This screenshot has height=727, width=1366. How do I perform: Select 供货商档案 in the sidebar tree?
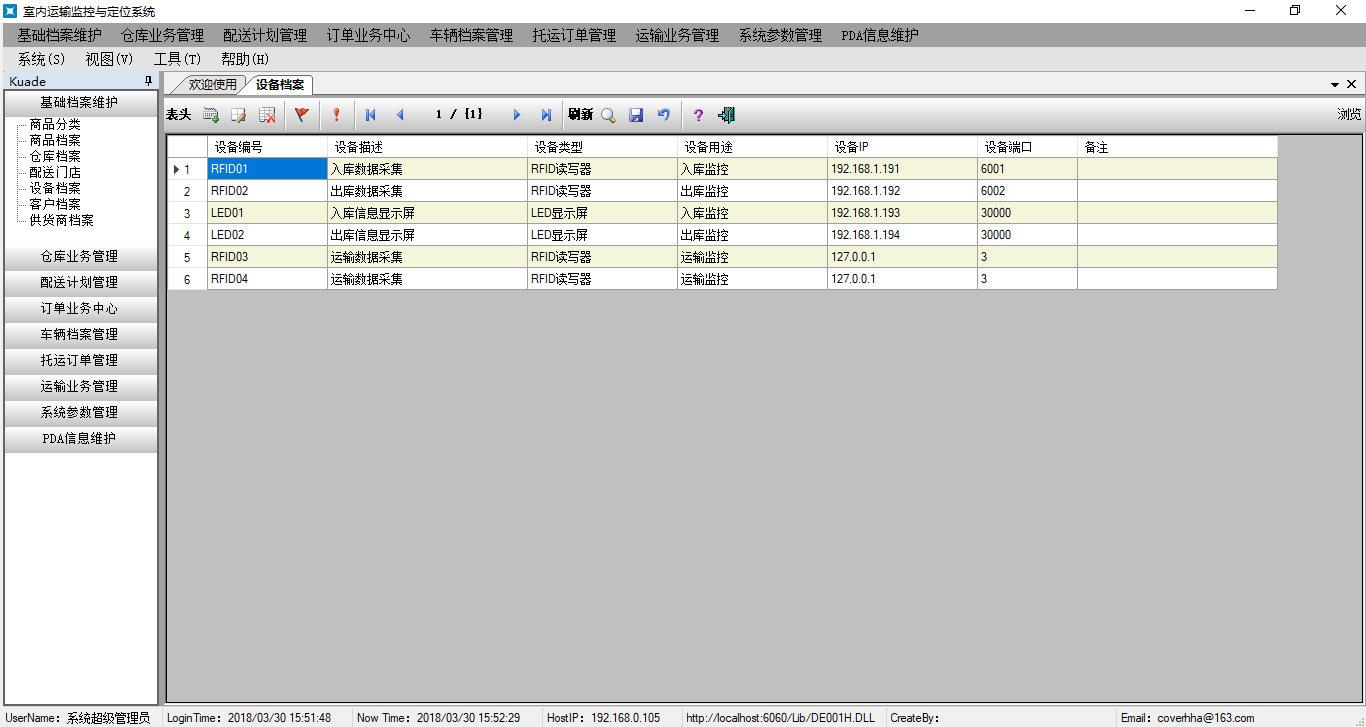61,220
